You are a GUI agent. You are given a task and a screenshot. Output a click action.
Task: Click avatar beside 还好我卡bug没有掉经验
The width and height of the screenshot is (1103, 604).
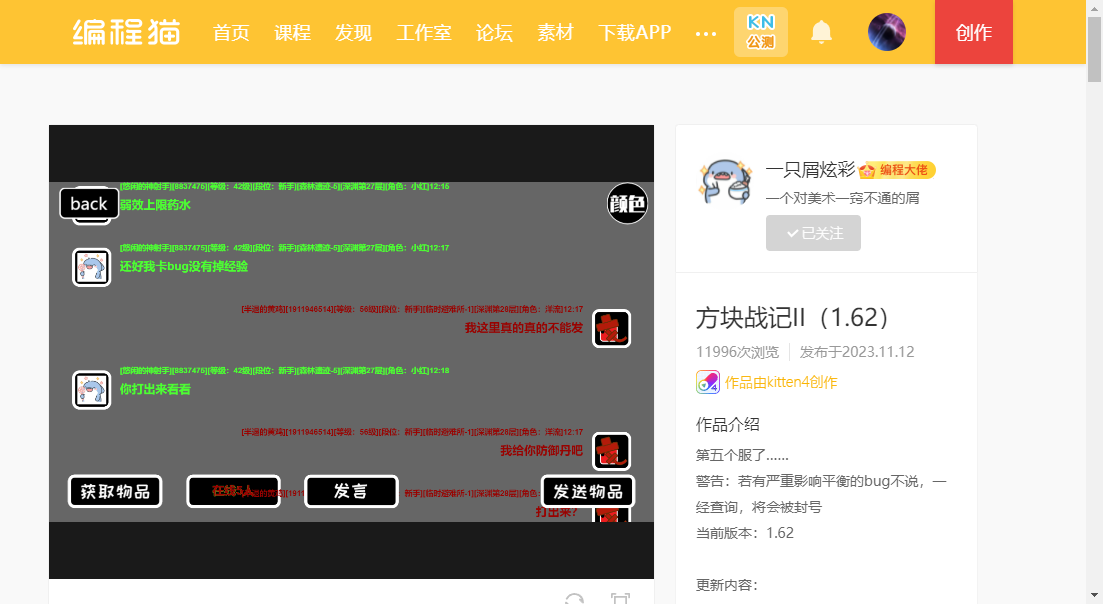point(91,267)
